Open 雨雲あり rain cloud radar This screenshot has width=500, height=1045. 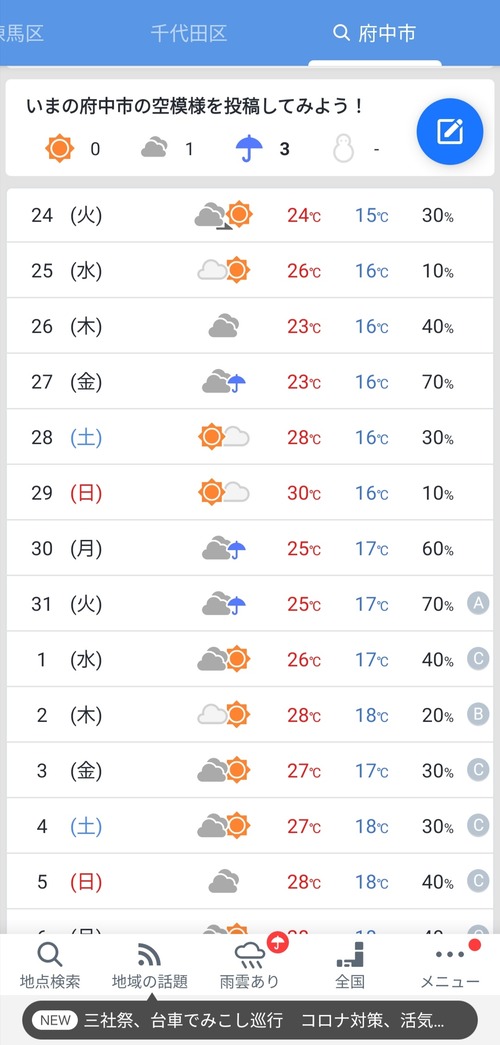pos(250,966)
